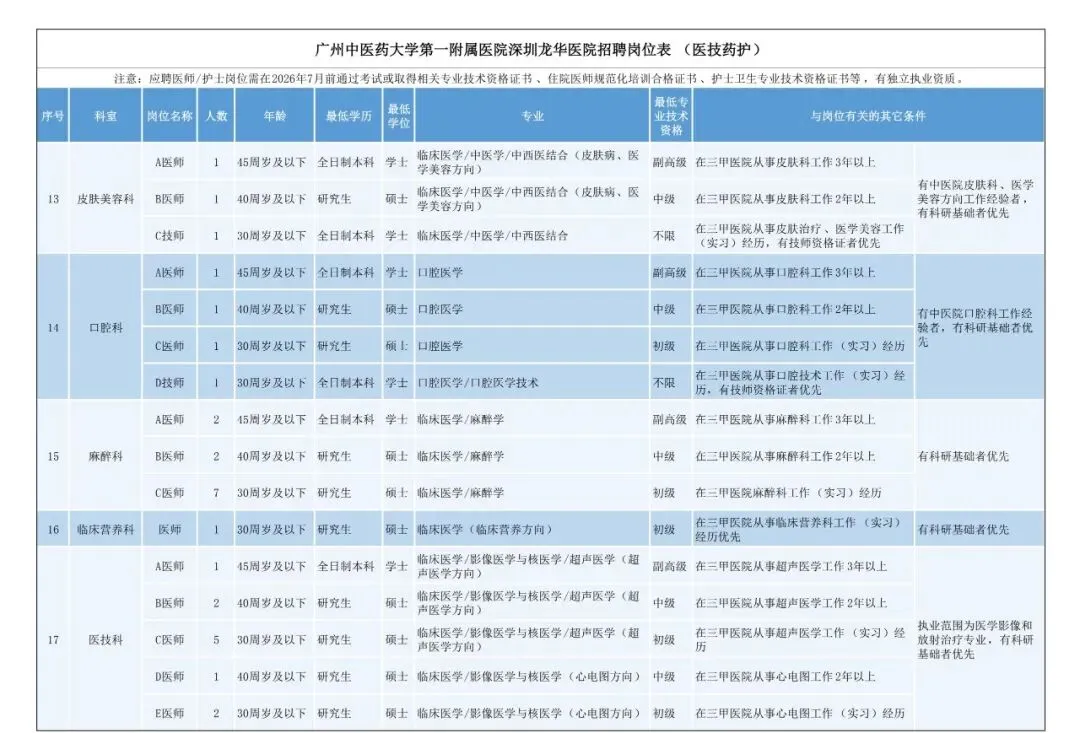Select the 年龄 column header

[x=274, y=116]
